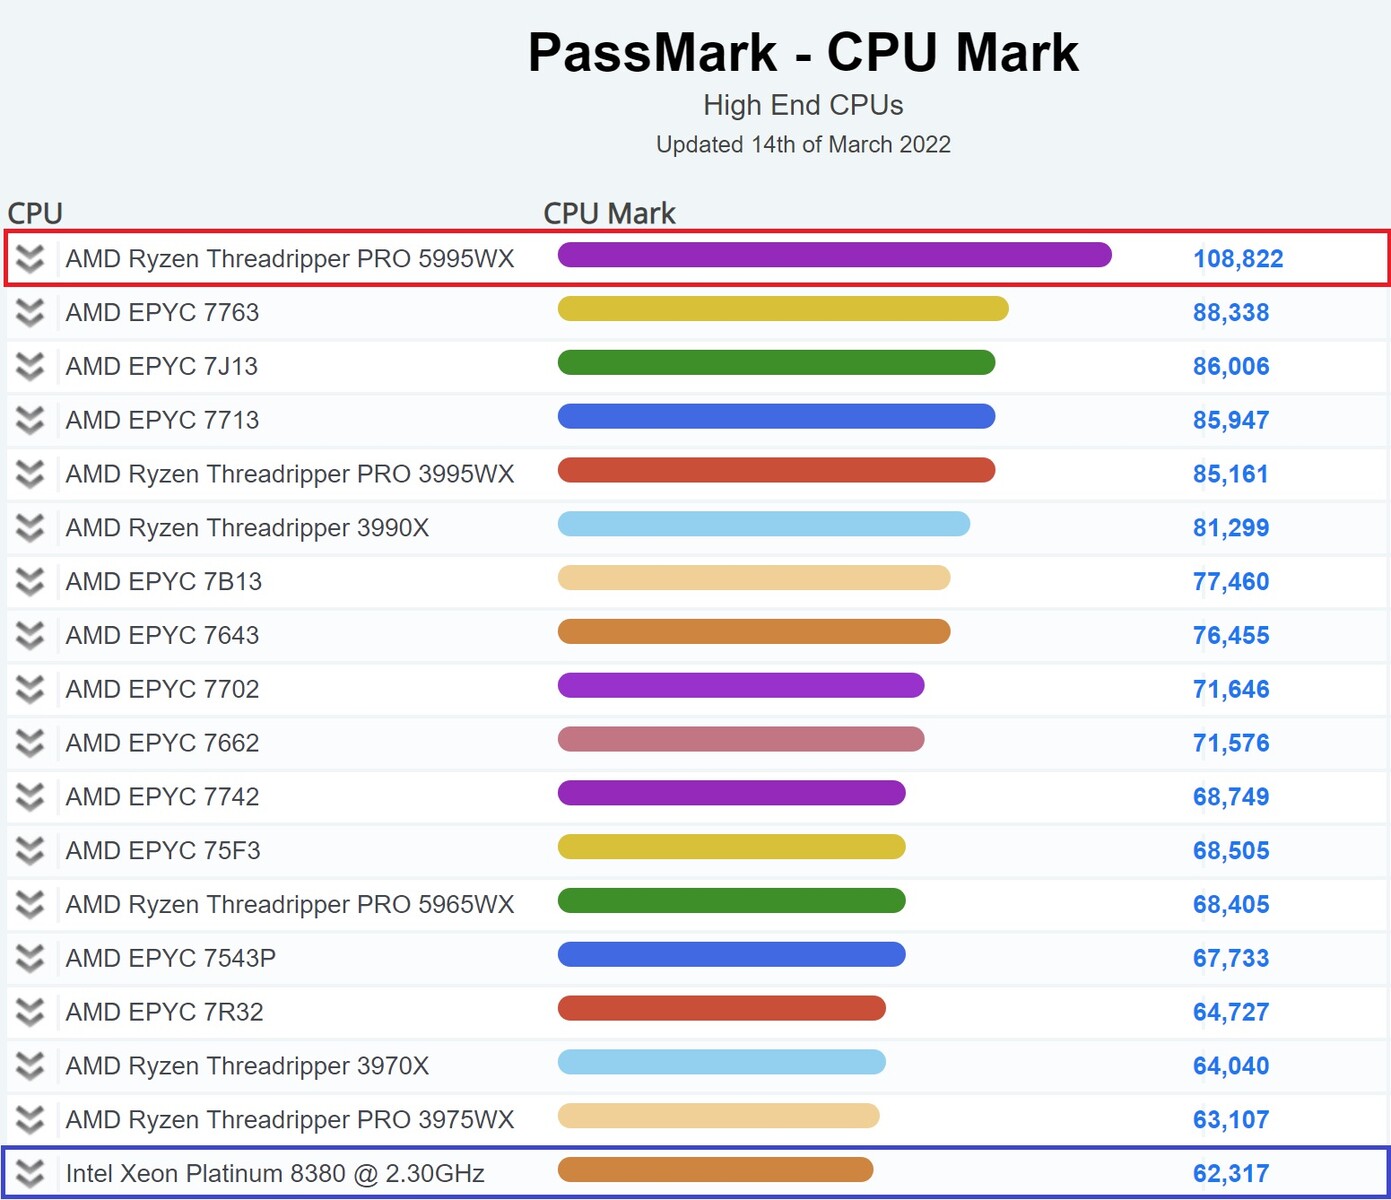Screen dimensions: 1391x1200
Task: Click the chevron beside Intel Xeon Platinum 8380
Action: click(31, 1173)
